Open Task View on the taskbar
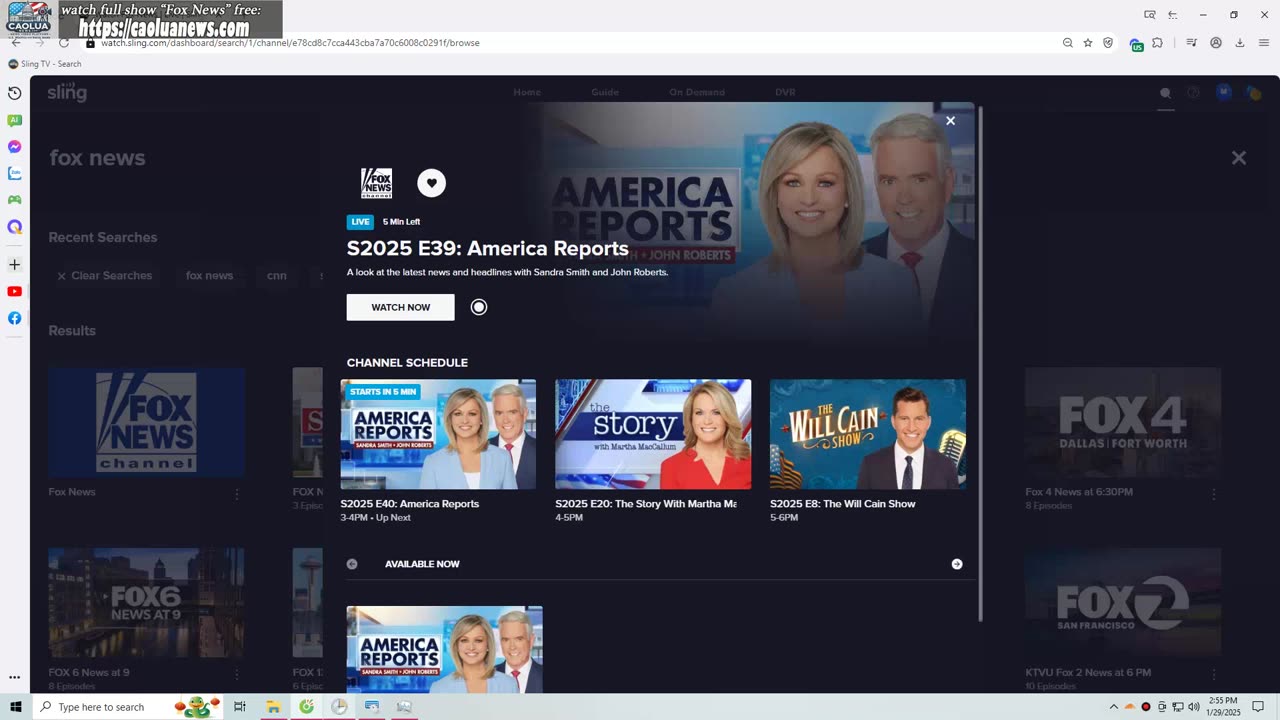This screenshot has height=720, width=1280. pyautogui.click(x=240, y=707)
